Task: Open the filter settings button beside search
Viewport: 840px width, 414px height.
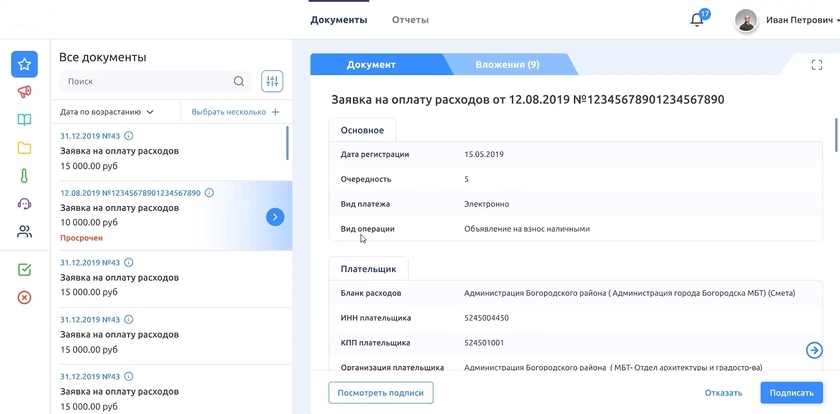Action: click(272, 81)
